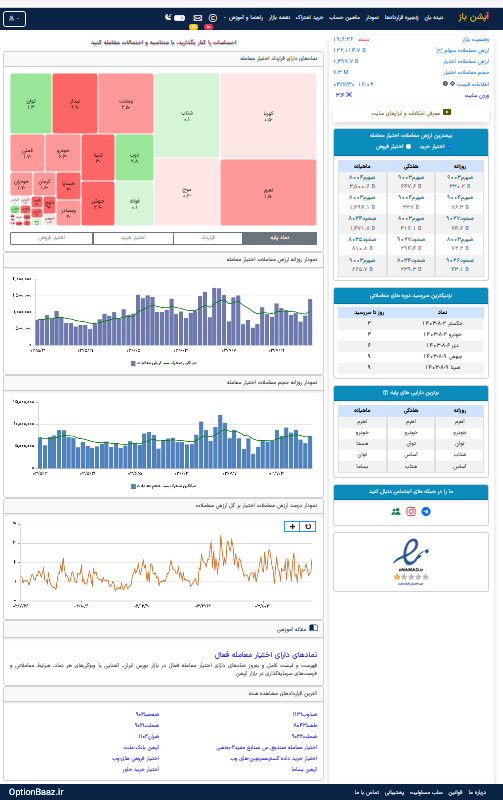Click OptionBaaz.ir footer text
503x800 pixels.
[36, 792]
